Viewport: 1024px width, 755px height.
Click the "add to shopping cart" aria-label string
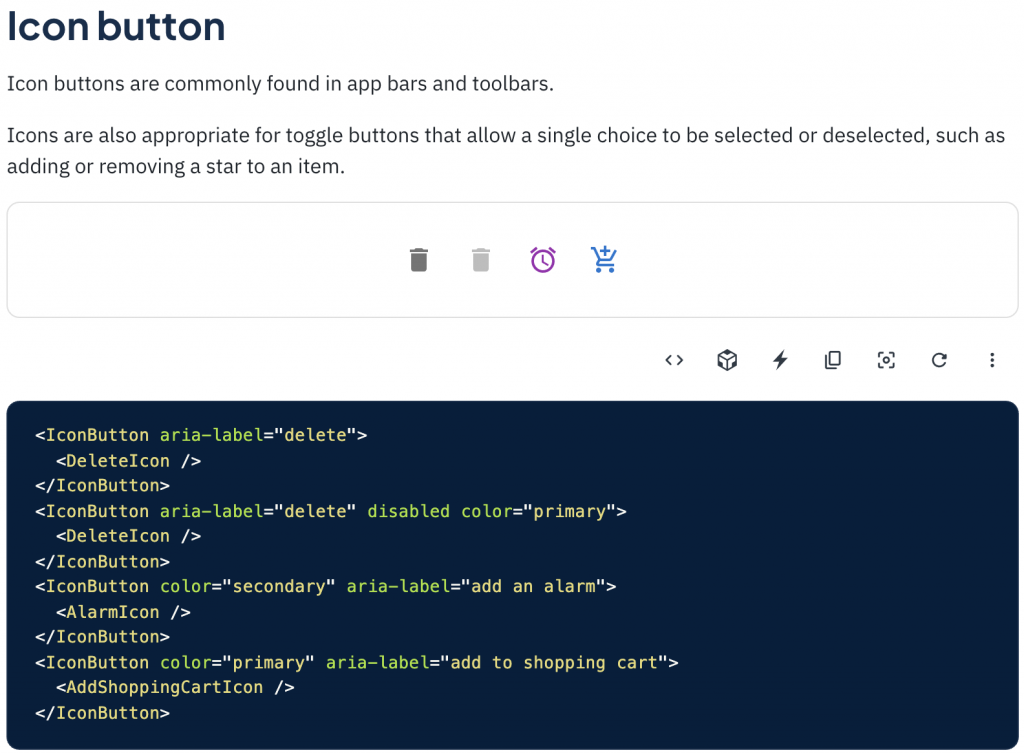coord(554,662)
